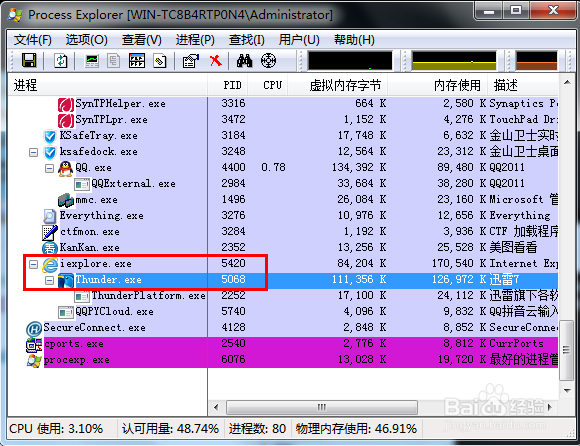Click the physical memory history graph

(536, 61)
